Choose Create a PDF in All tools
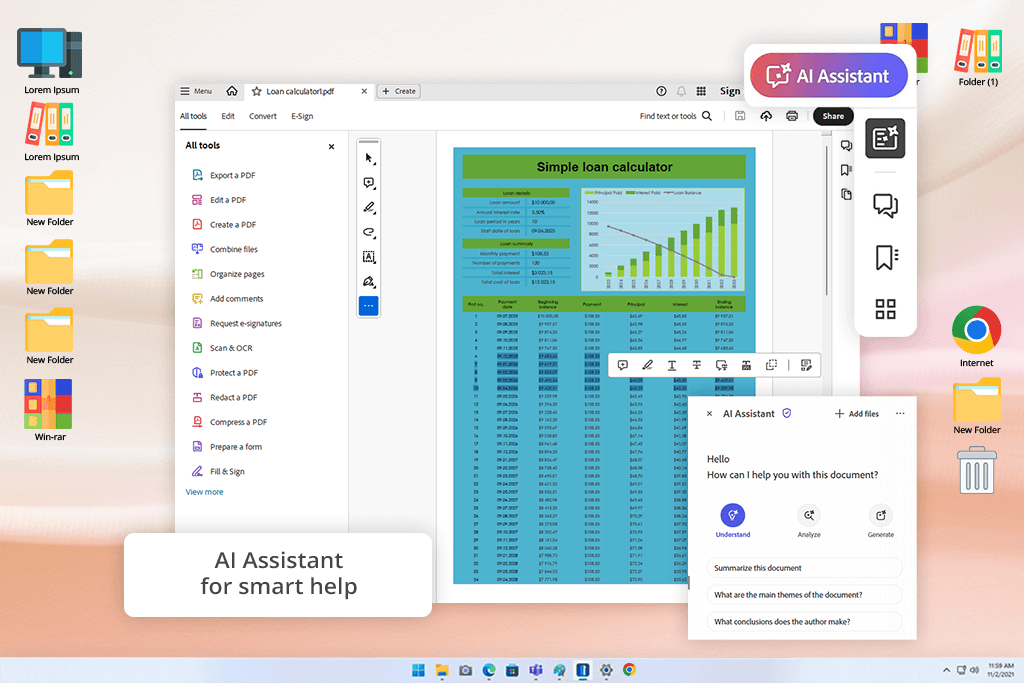The width and height of the screenshot is (1024, 683). 224,225
